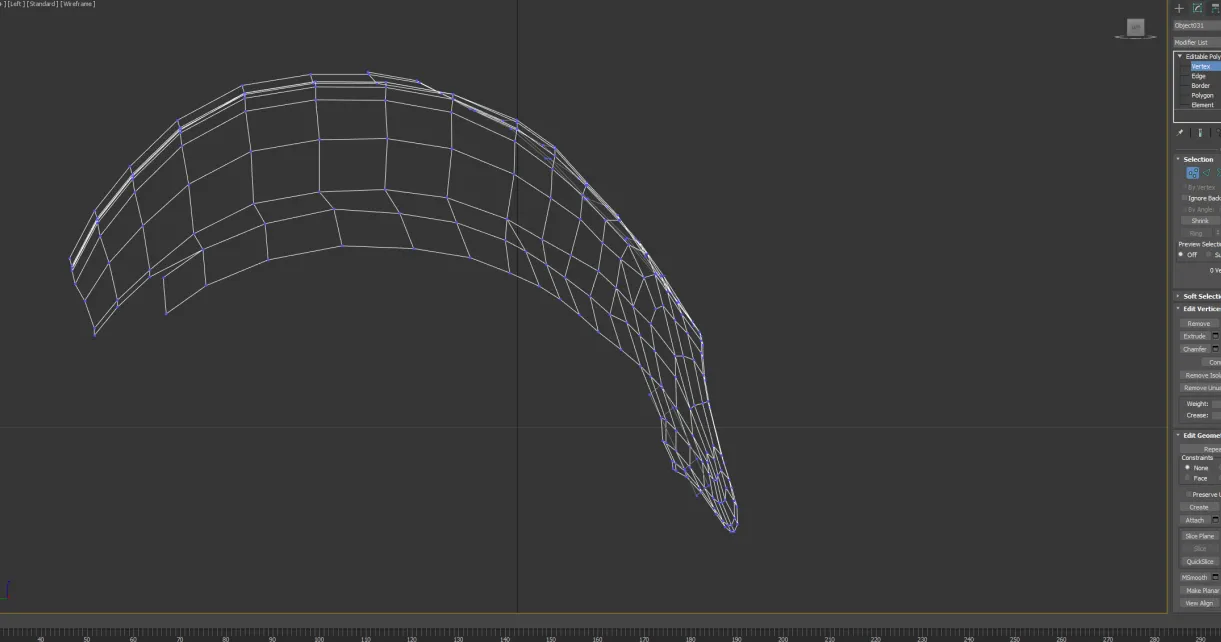This screenshot has height=642, width=1221.
Task: Click Remove Unused Map Verts button
Action: (x=1201, y=388)
